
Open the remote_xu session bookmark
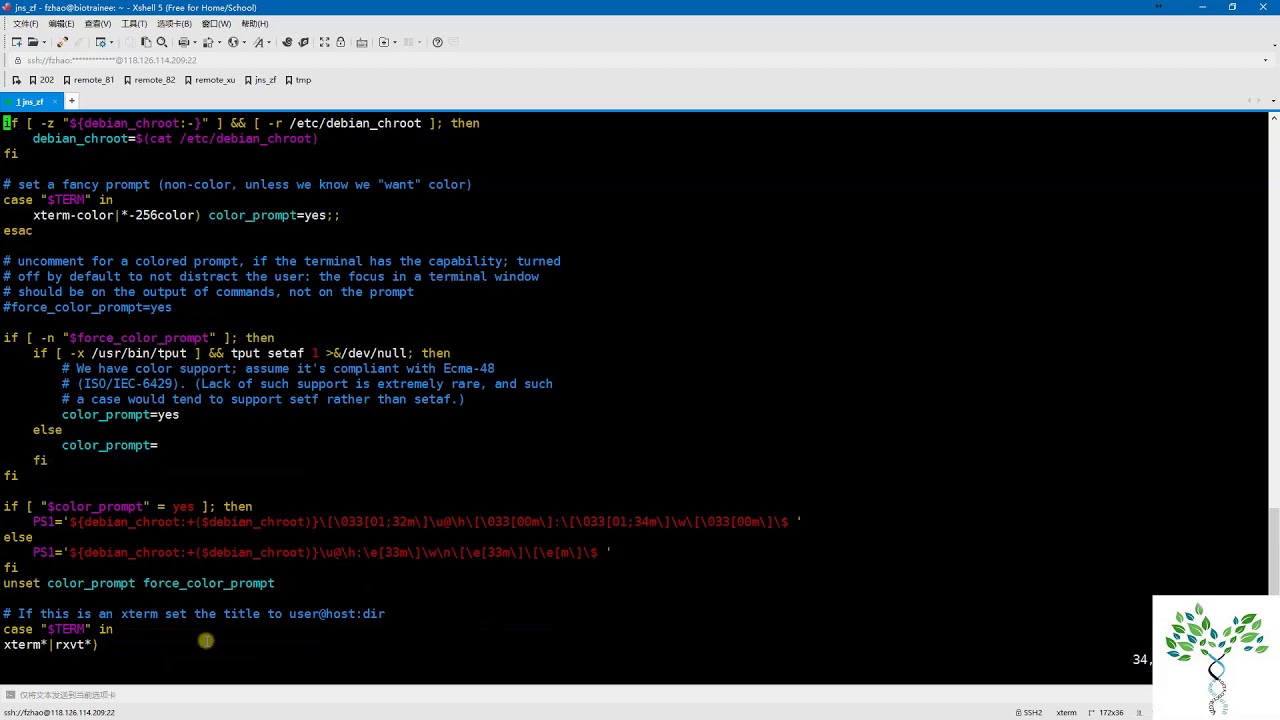pyautogui.click(x=209, y=80)
